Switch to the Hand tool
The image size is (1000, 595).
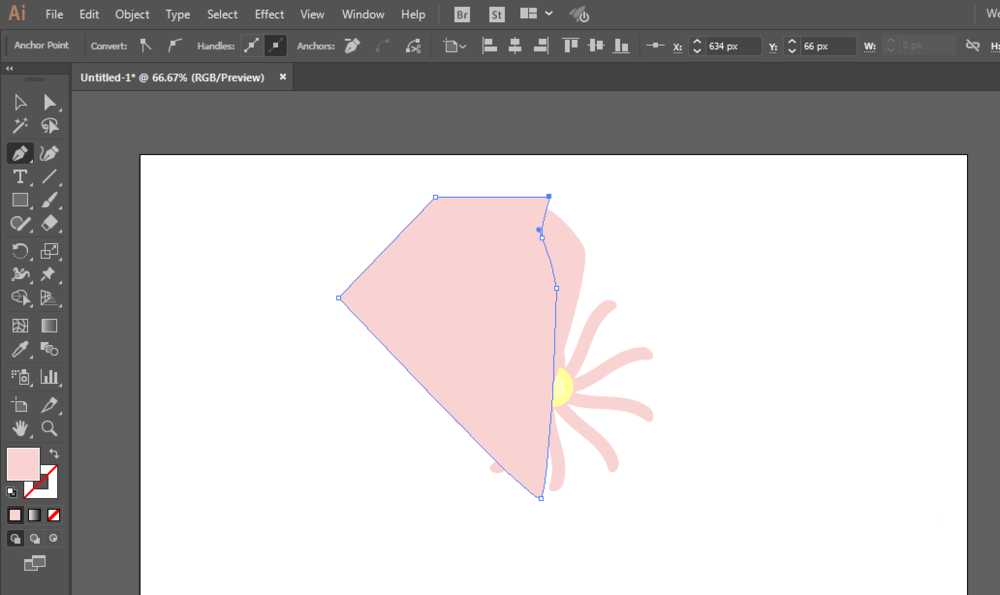(x=19, y=429)
